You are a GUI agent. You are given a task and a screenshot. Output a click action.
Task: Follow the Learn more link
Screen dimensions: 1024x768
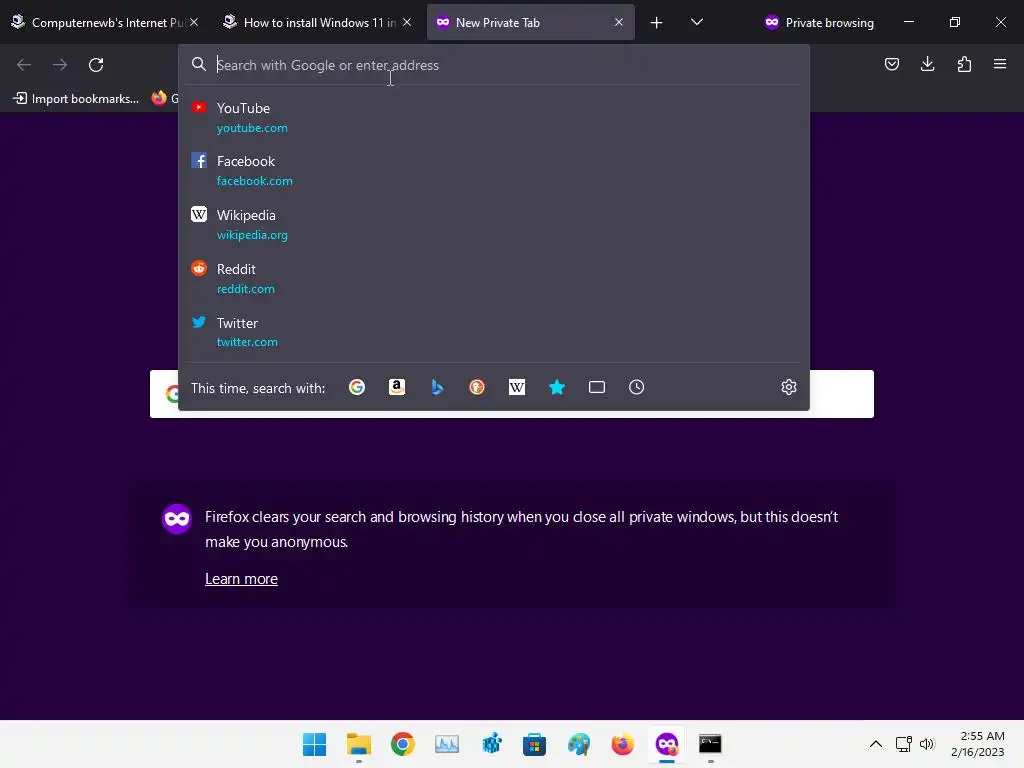[241, 579]
